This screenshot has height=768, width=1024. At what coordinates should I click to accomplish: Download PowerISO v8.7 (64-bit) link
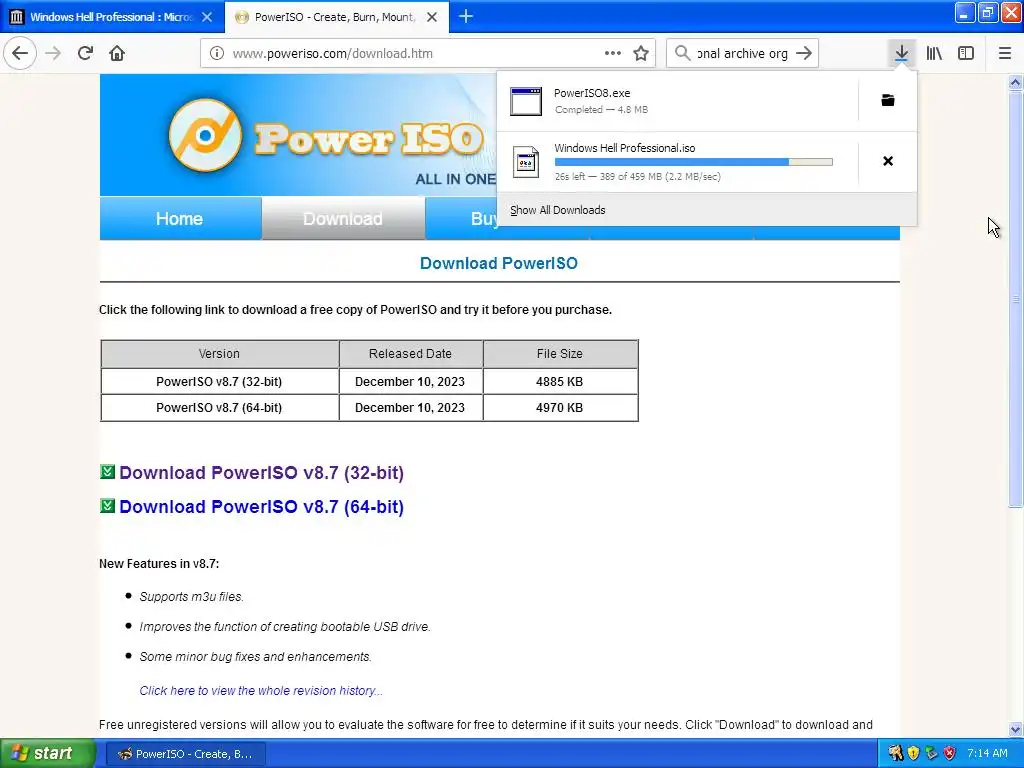261,507
